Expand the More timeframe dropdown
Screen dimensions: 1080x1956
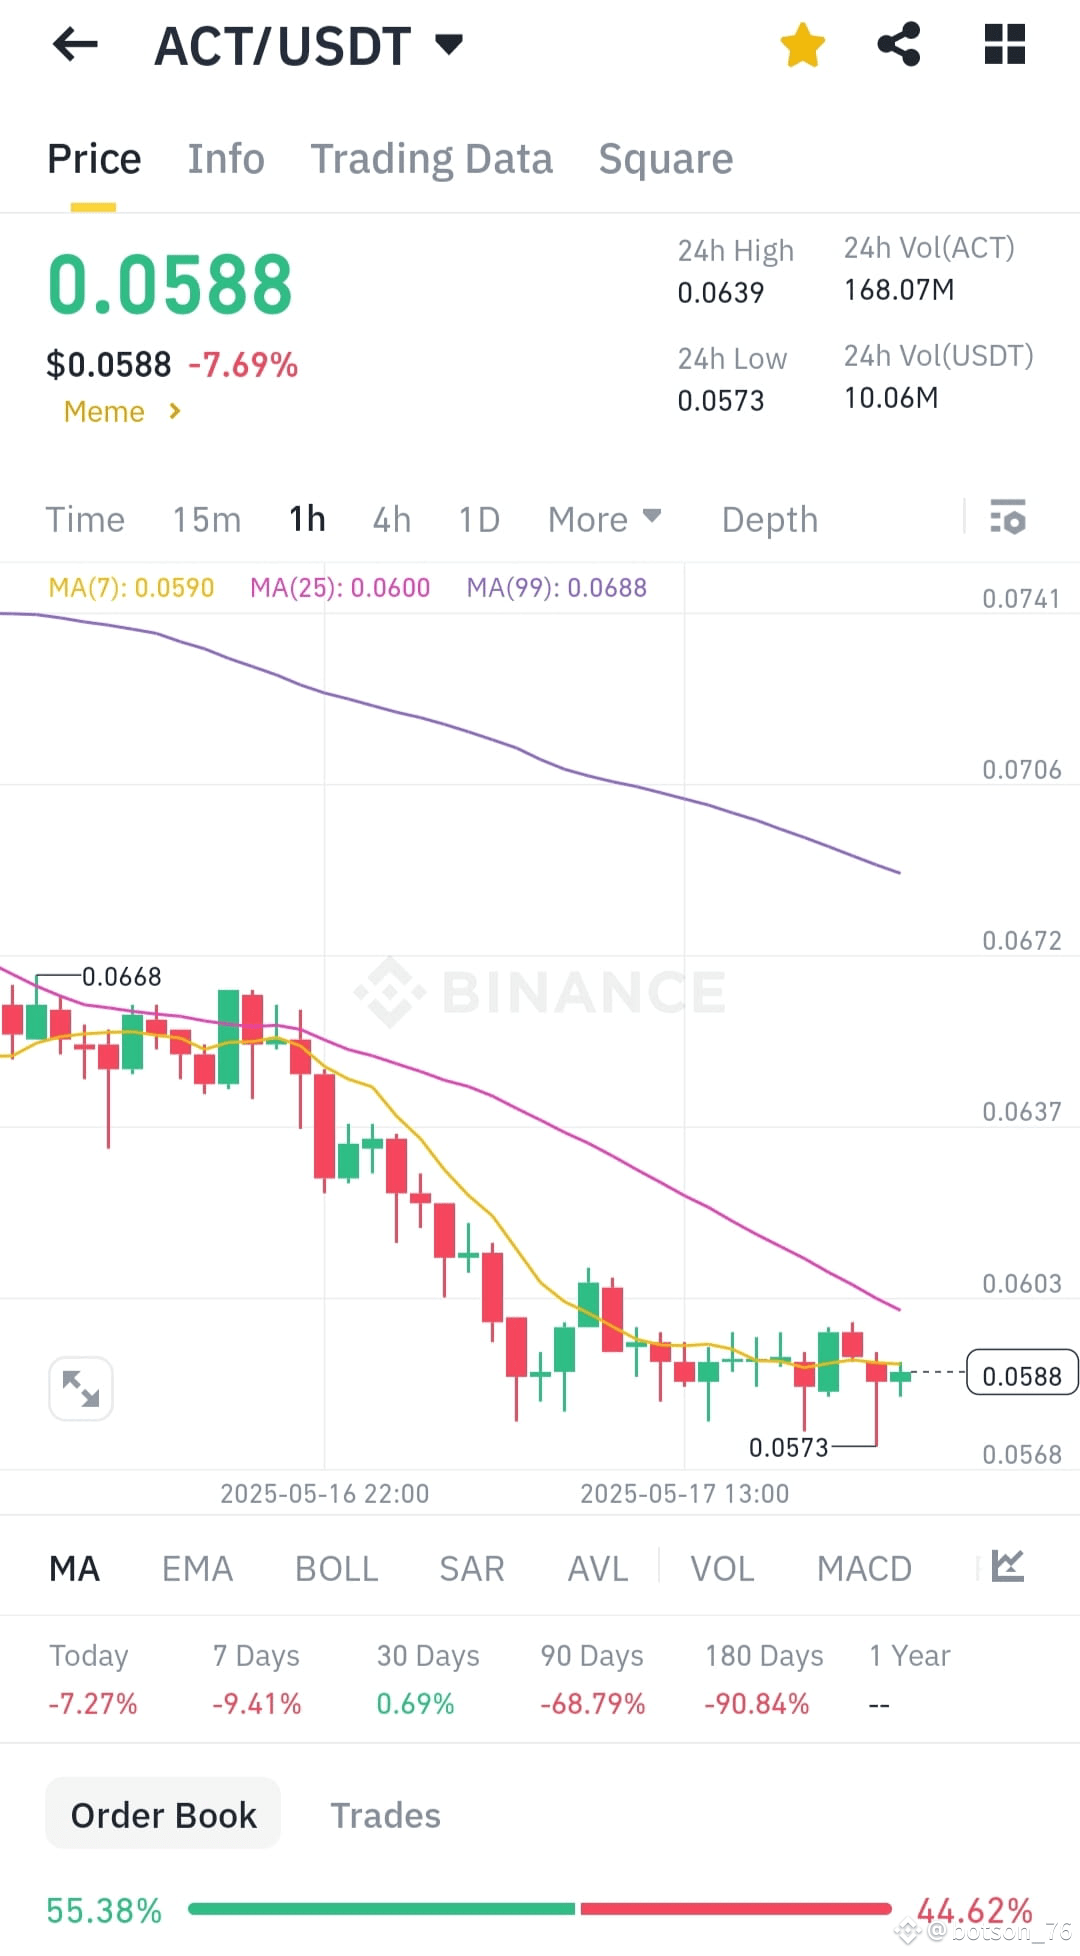coord(604,519)
